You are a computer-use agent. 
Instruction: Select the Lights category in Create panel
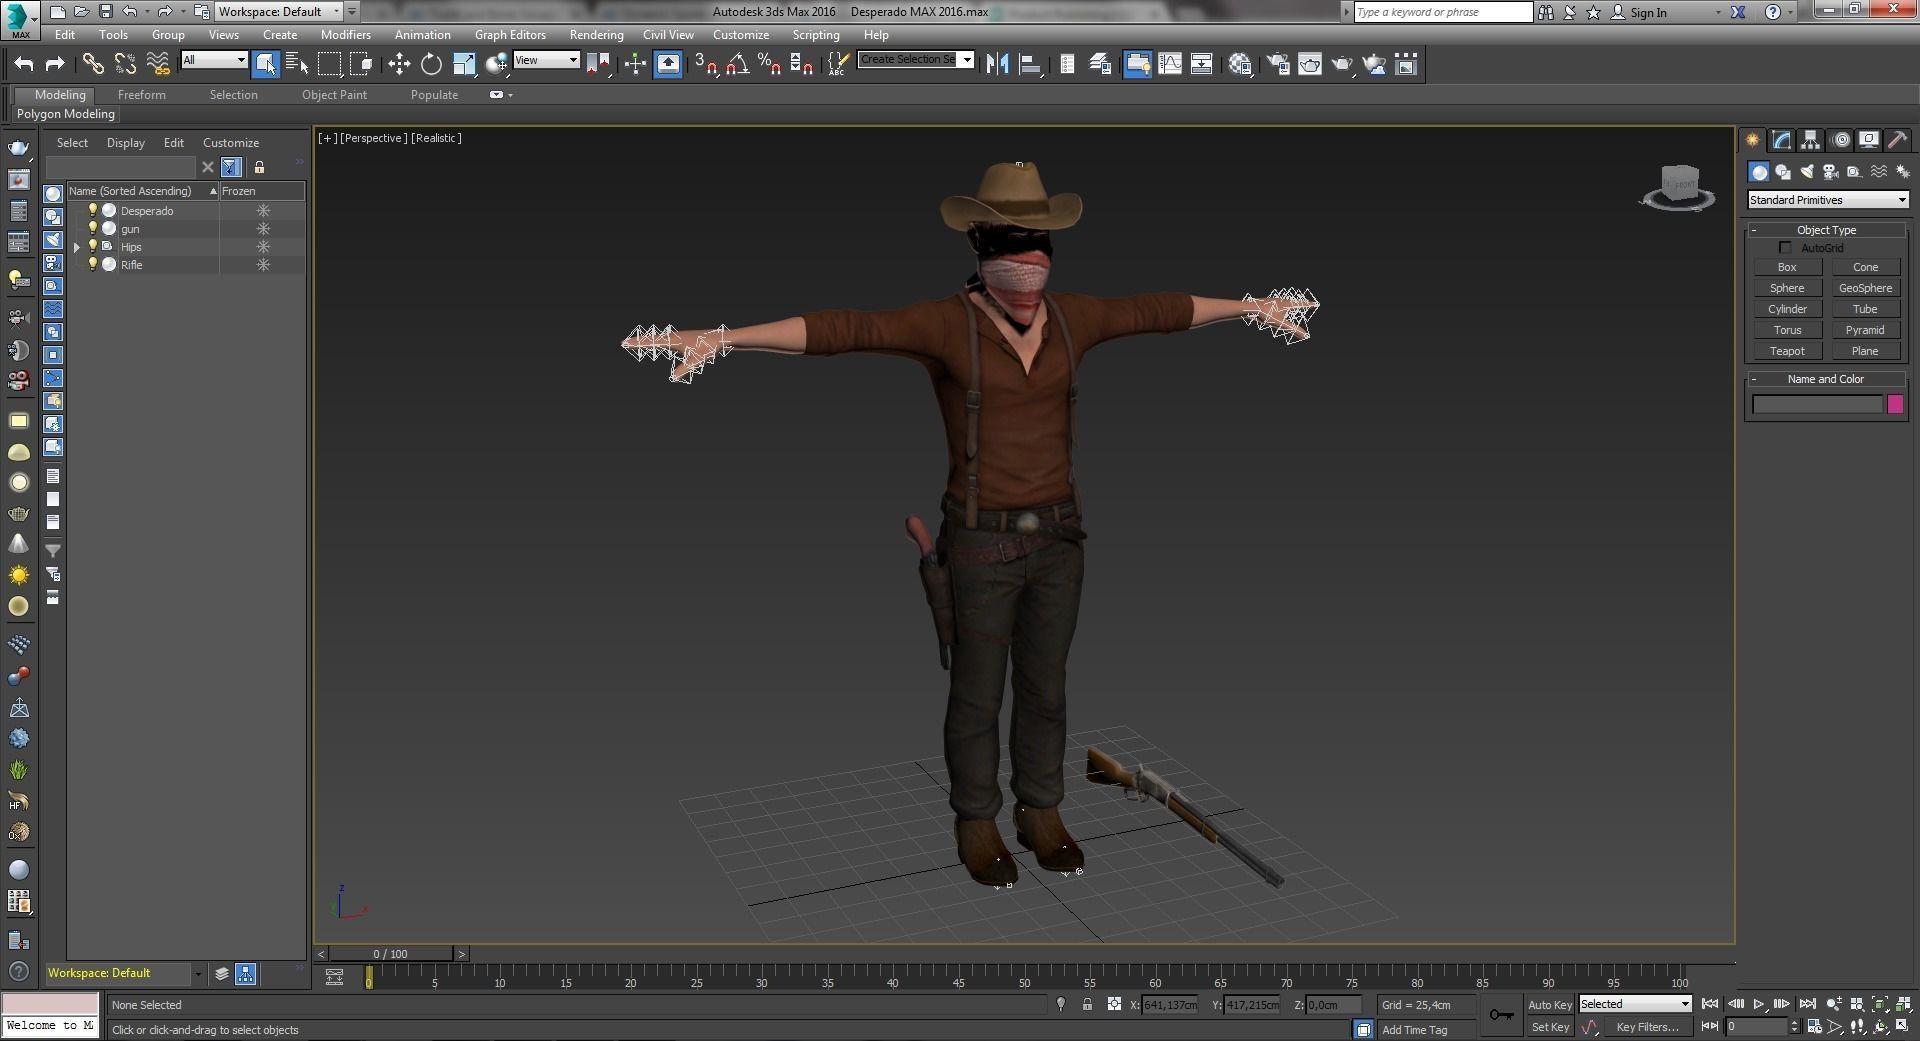pyautogui.click(x=1806, y=172)
